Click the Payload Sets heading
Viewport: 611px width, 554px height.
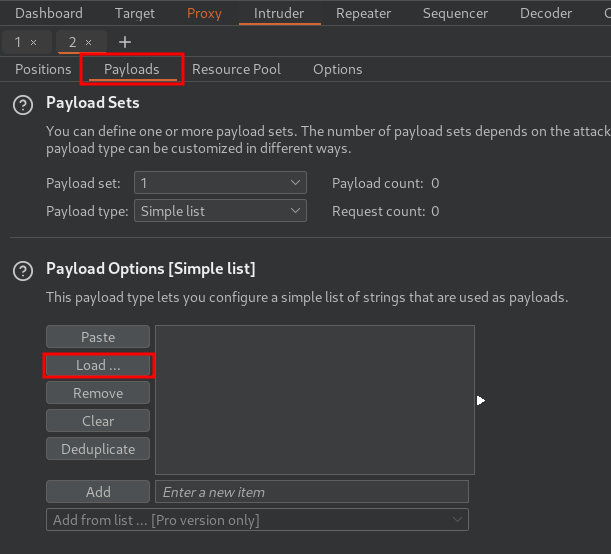pos(93,103)
